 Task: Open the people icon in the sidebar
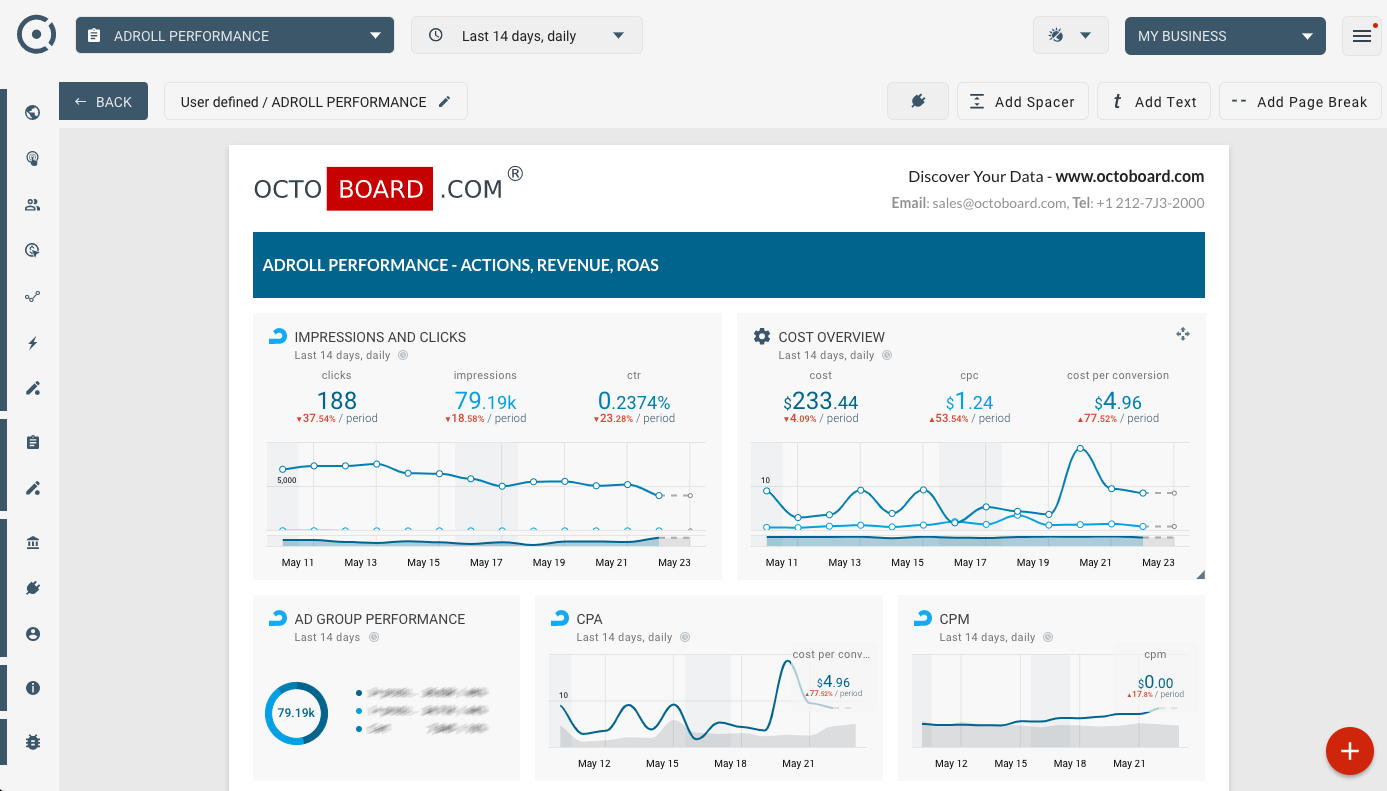(33, 205)
